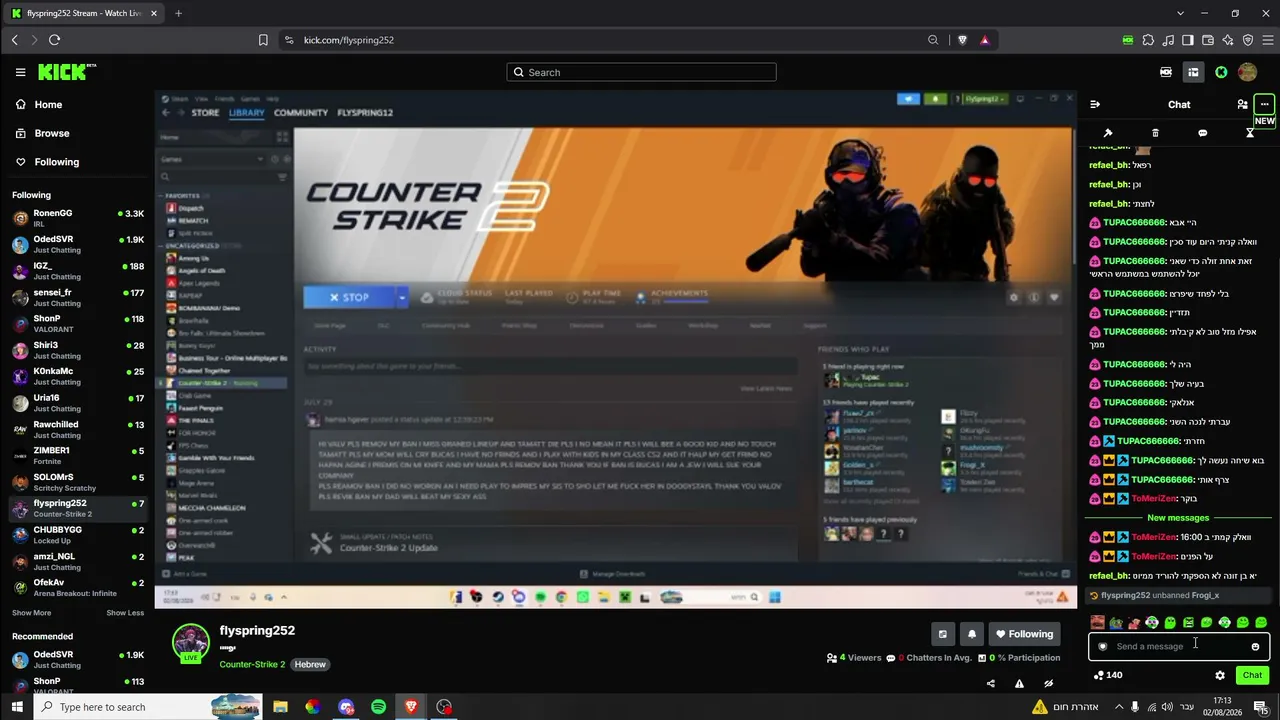
Task: Click the square icon button left of the bell
Action: point(942,634)
